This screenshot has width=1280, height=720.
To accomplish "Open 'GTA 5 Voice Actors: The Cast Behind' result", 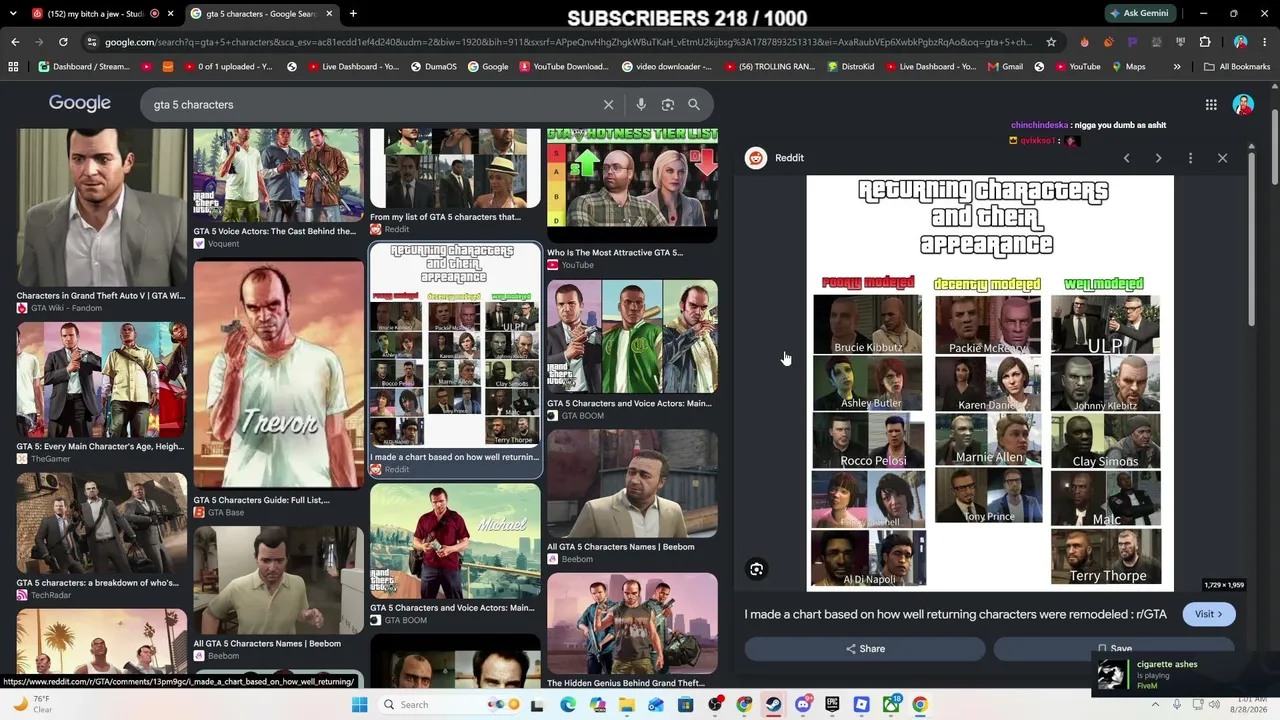I will 279,188.
